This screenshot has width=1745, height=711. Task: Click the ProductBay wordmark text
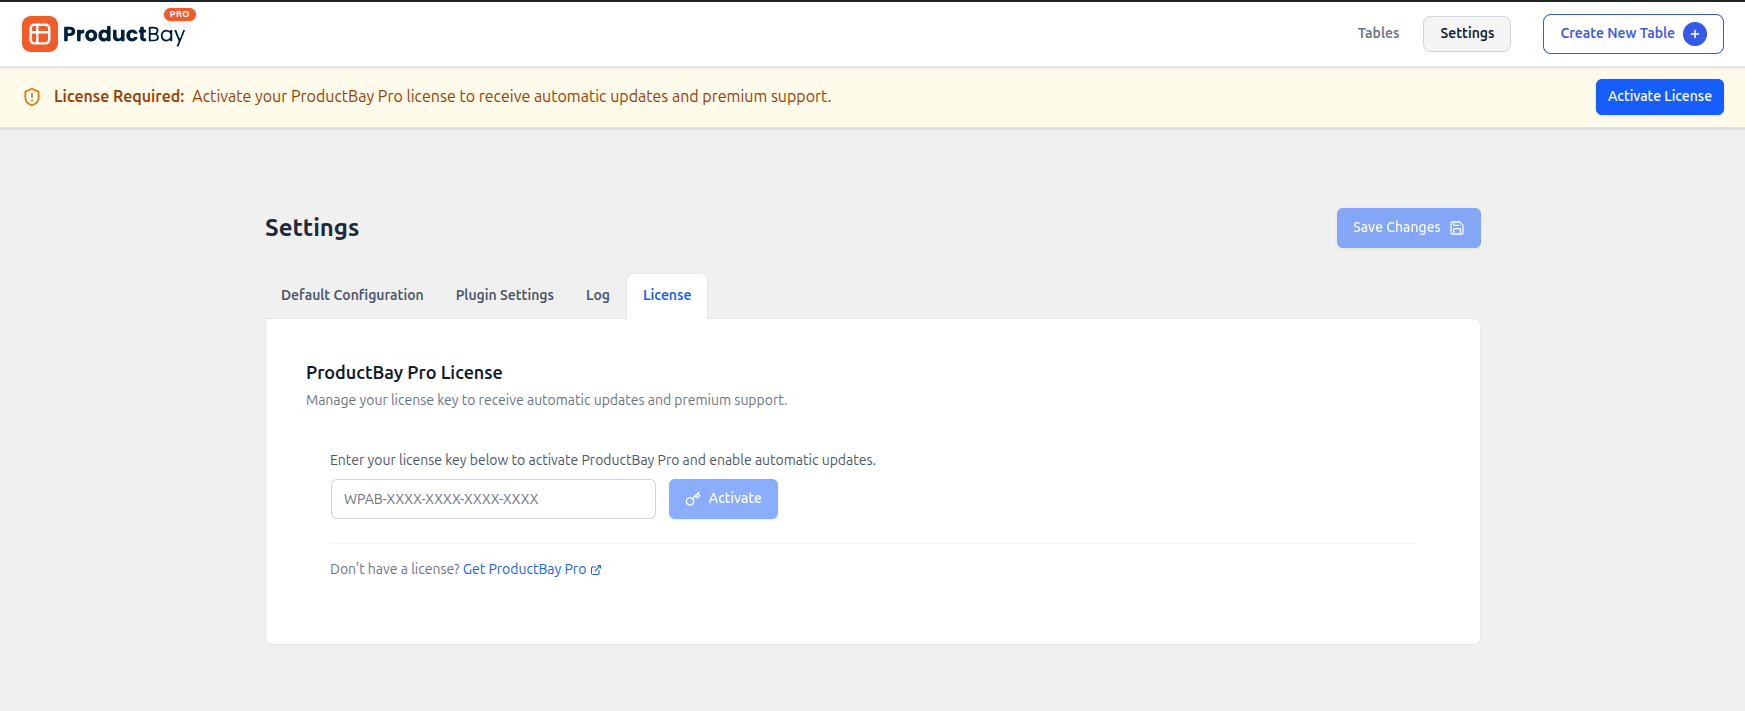point(124,35)
